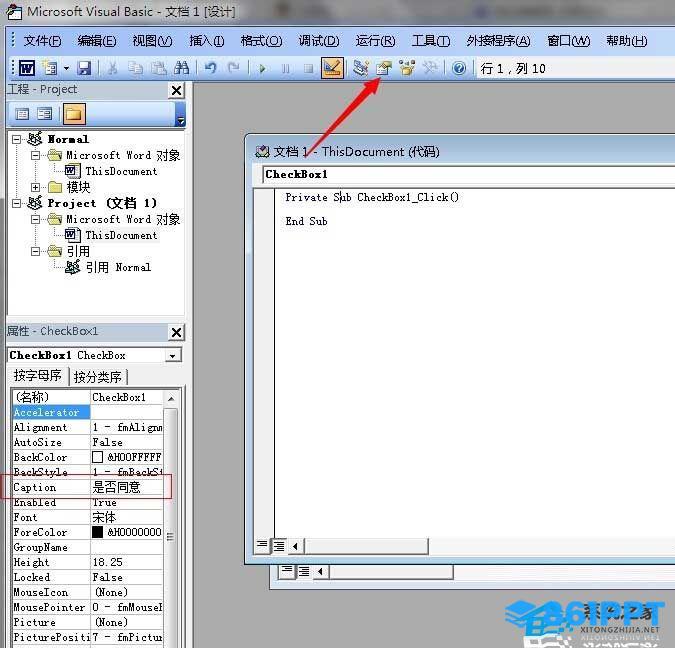675x648 pixels.
Task: Open the 插入(I) menu
Action: point(207,41)
